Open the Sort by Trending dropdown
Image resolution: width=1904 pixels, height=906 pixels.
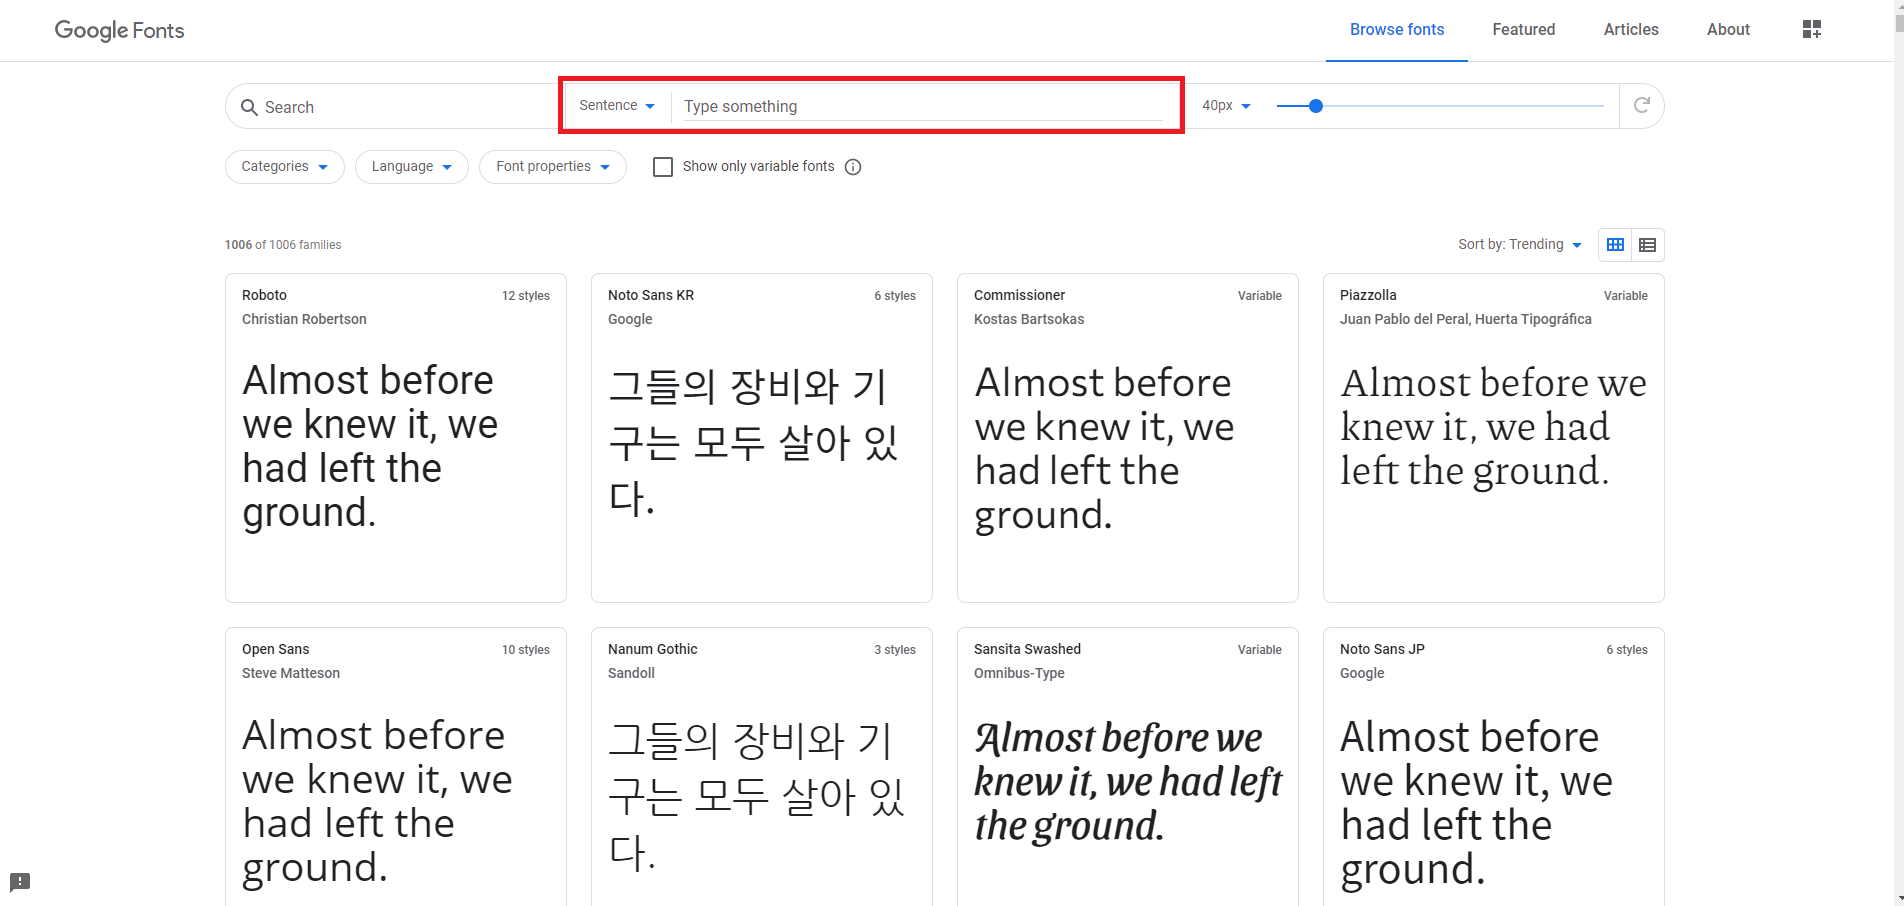point(1520,245)
